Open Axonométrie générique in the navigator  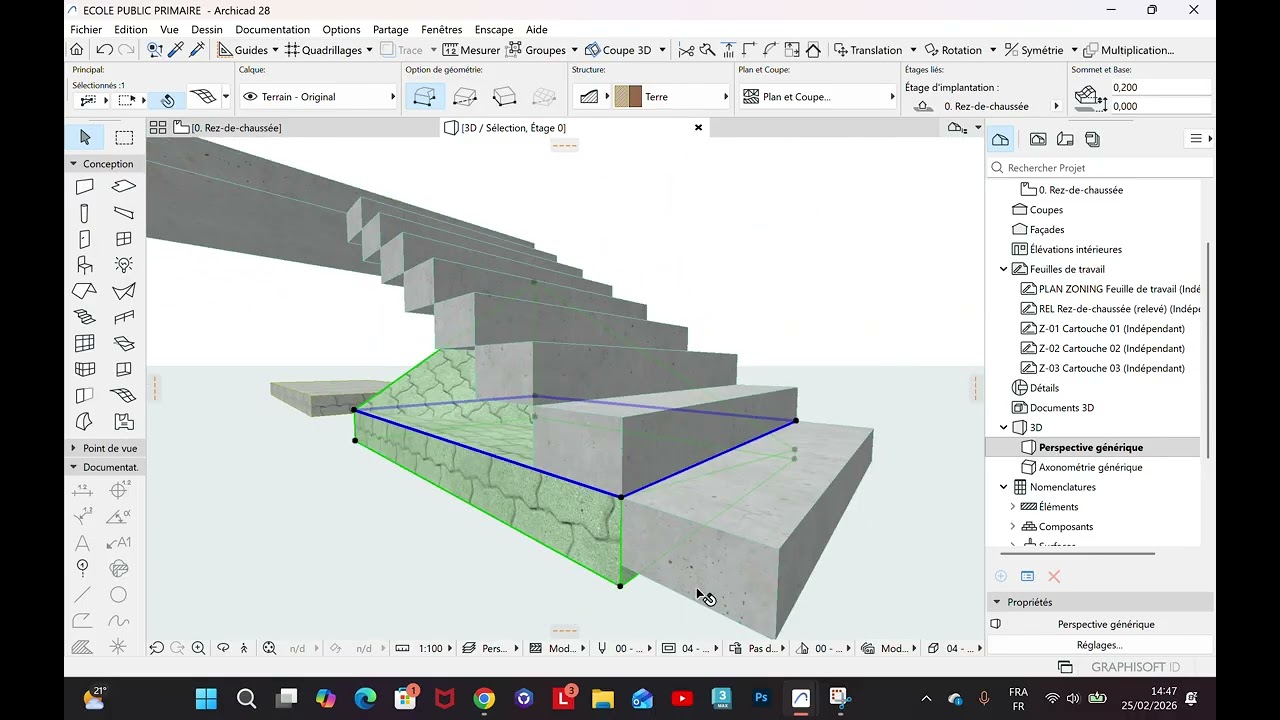[x=1090, y=467]
